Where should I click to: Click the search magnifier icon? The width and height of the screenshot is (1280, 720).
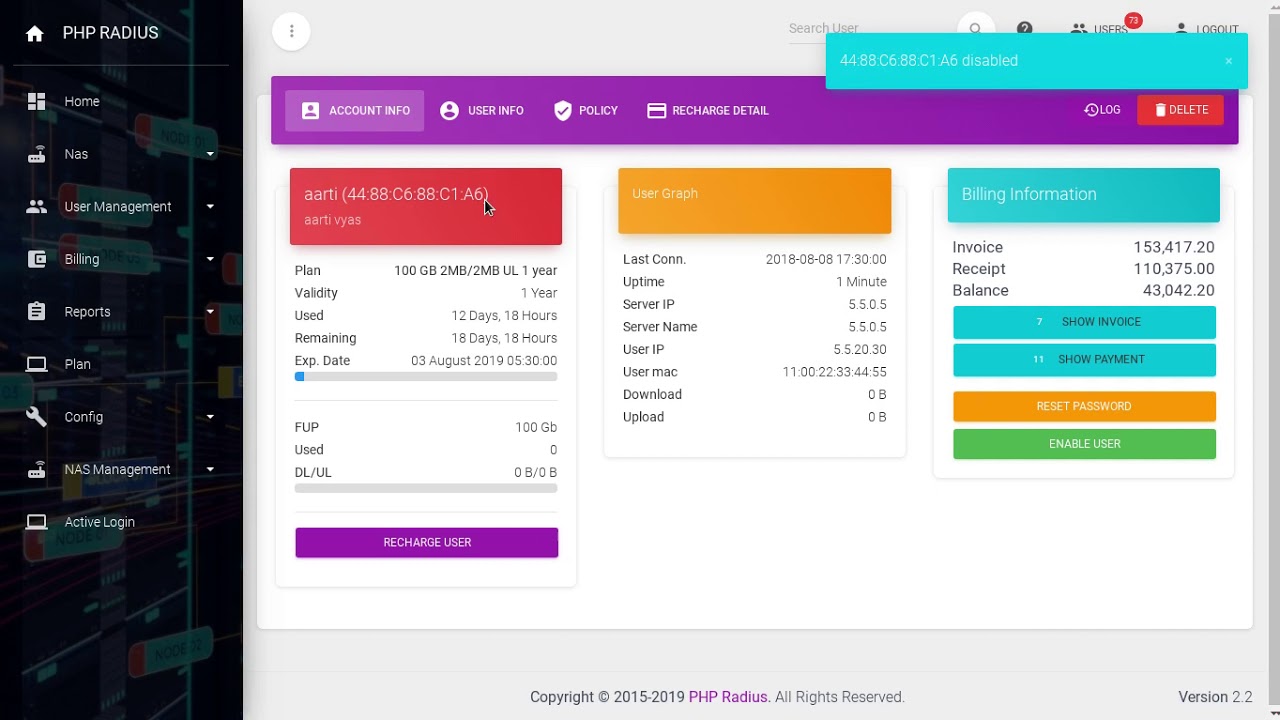pos(975,29)
